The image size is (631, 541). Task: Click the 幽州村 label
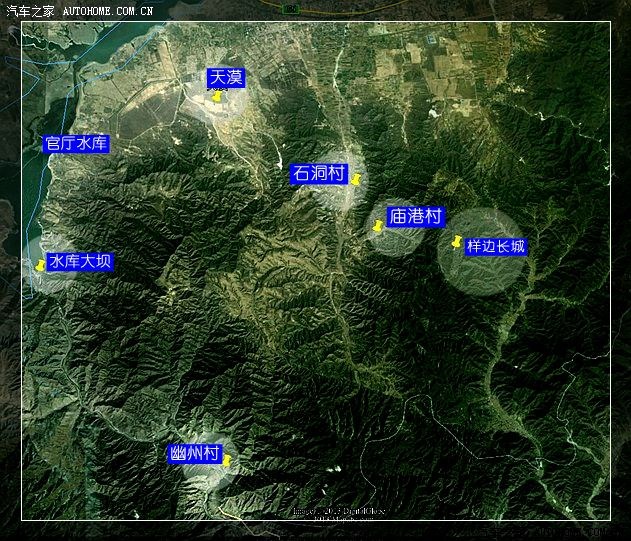tap(195, 453)
